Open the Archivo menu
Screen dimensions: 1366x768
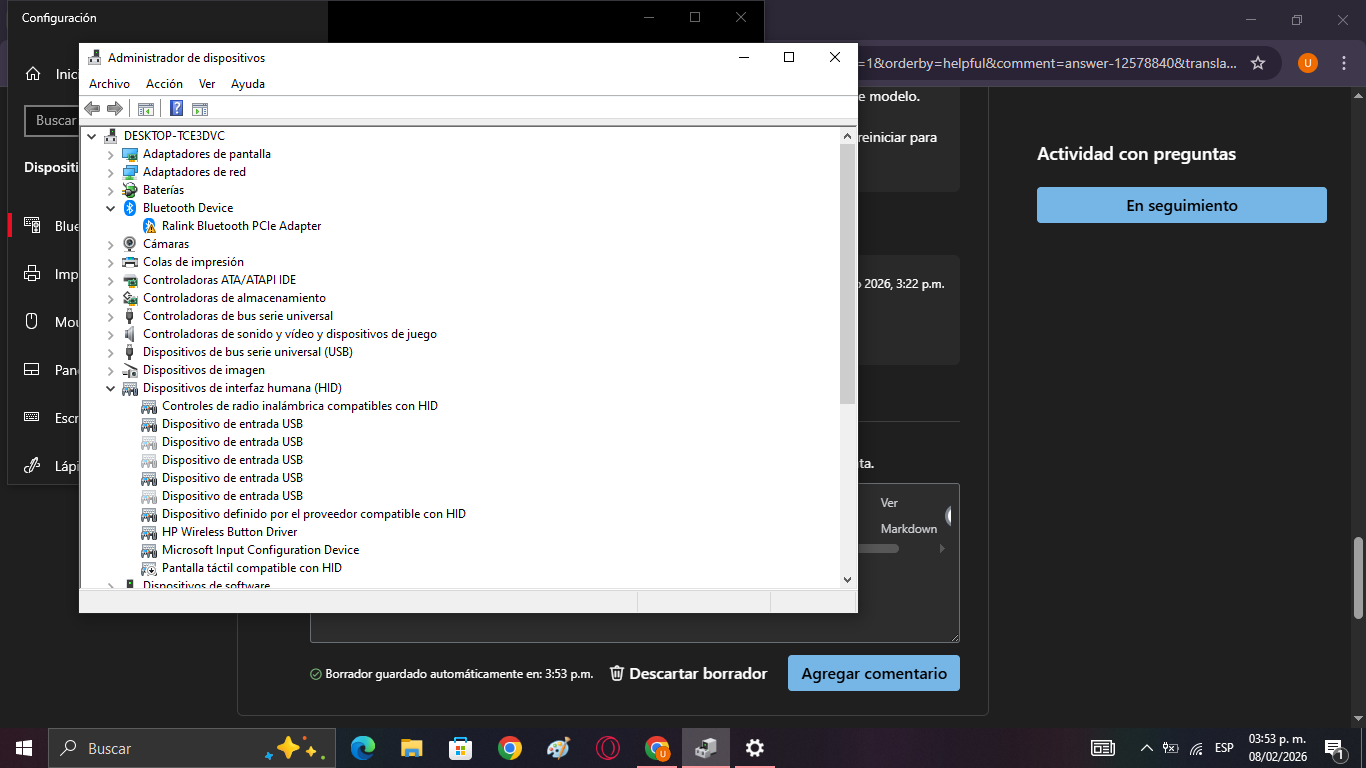[109, 84]
